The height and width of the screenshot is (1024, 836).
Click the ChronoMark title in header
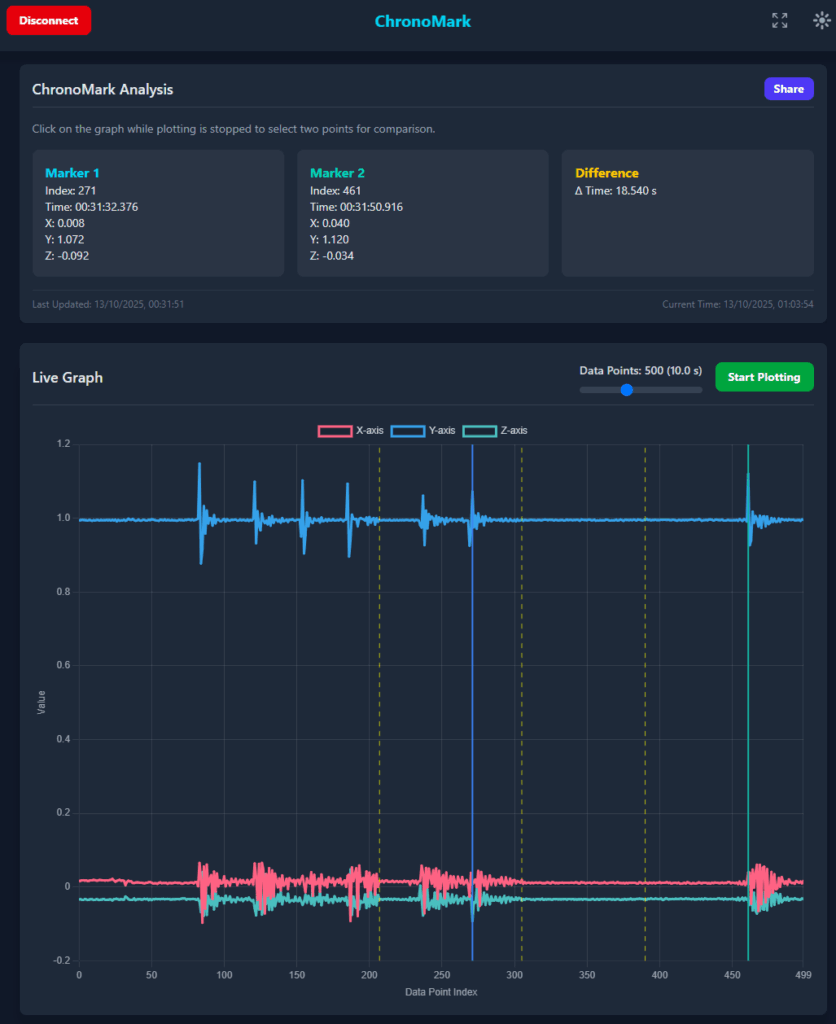coord(422,21)
